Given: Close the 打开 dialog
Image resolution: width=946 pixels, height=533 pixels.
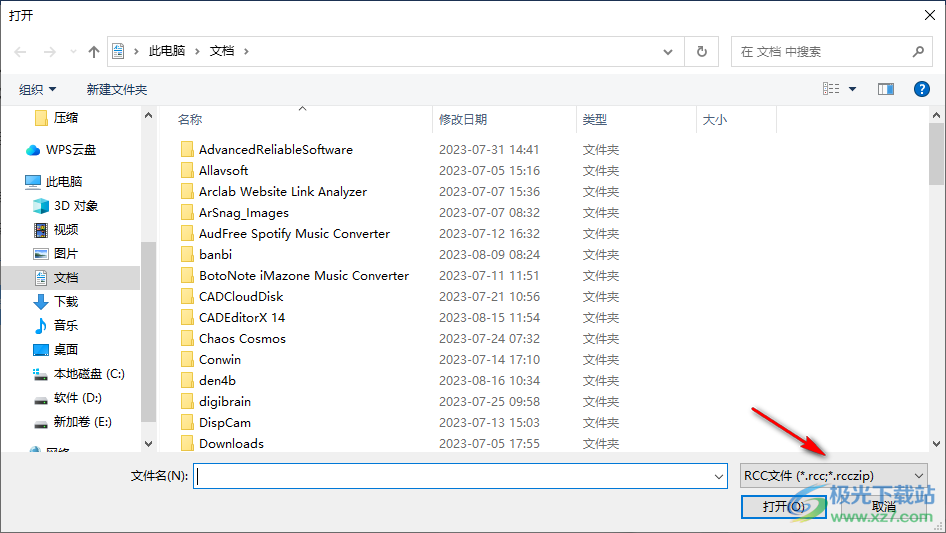Looking at the screenshot, I should coord(930,15).
